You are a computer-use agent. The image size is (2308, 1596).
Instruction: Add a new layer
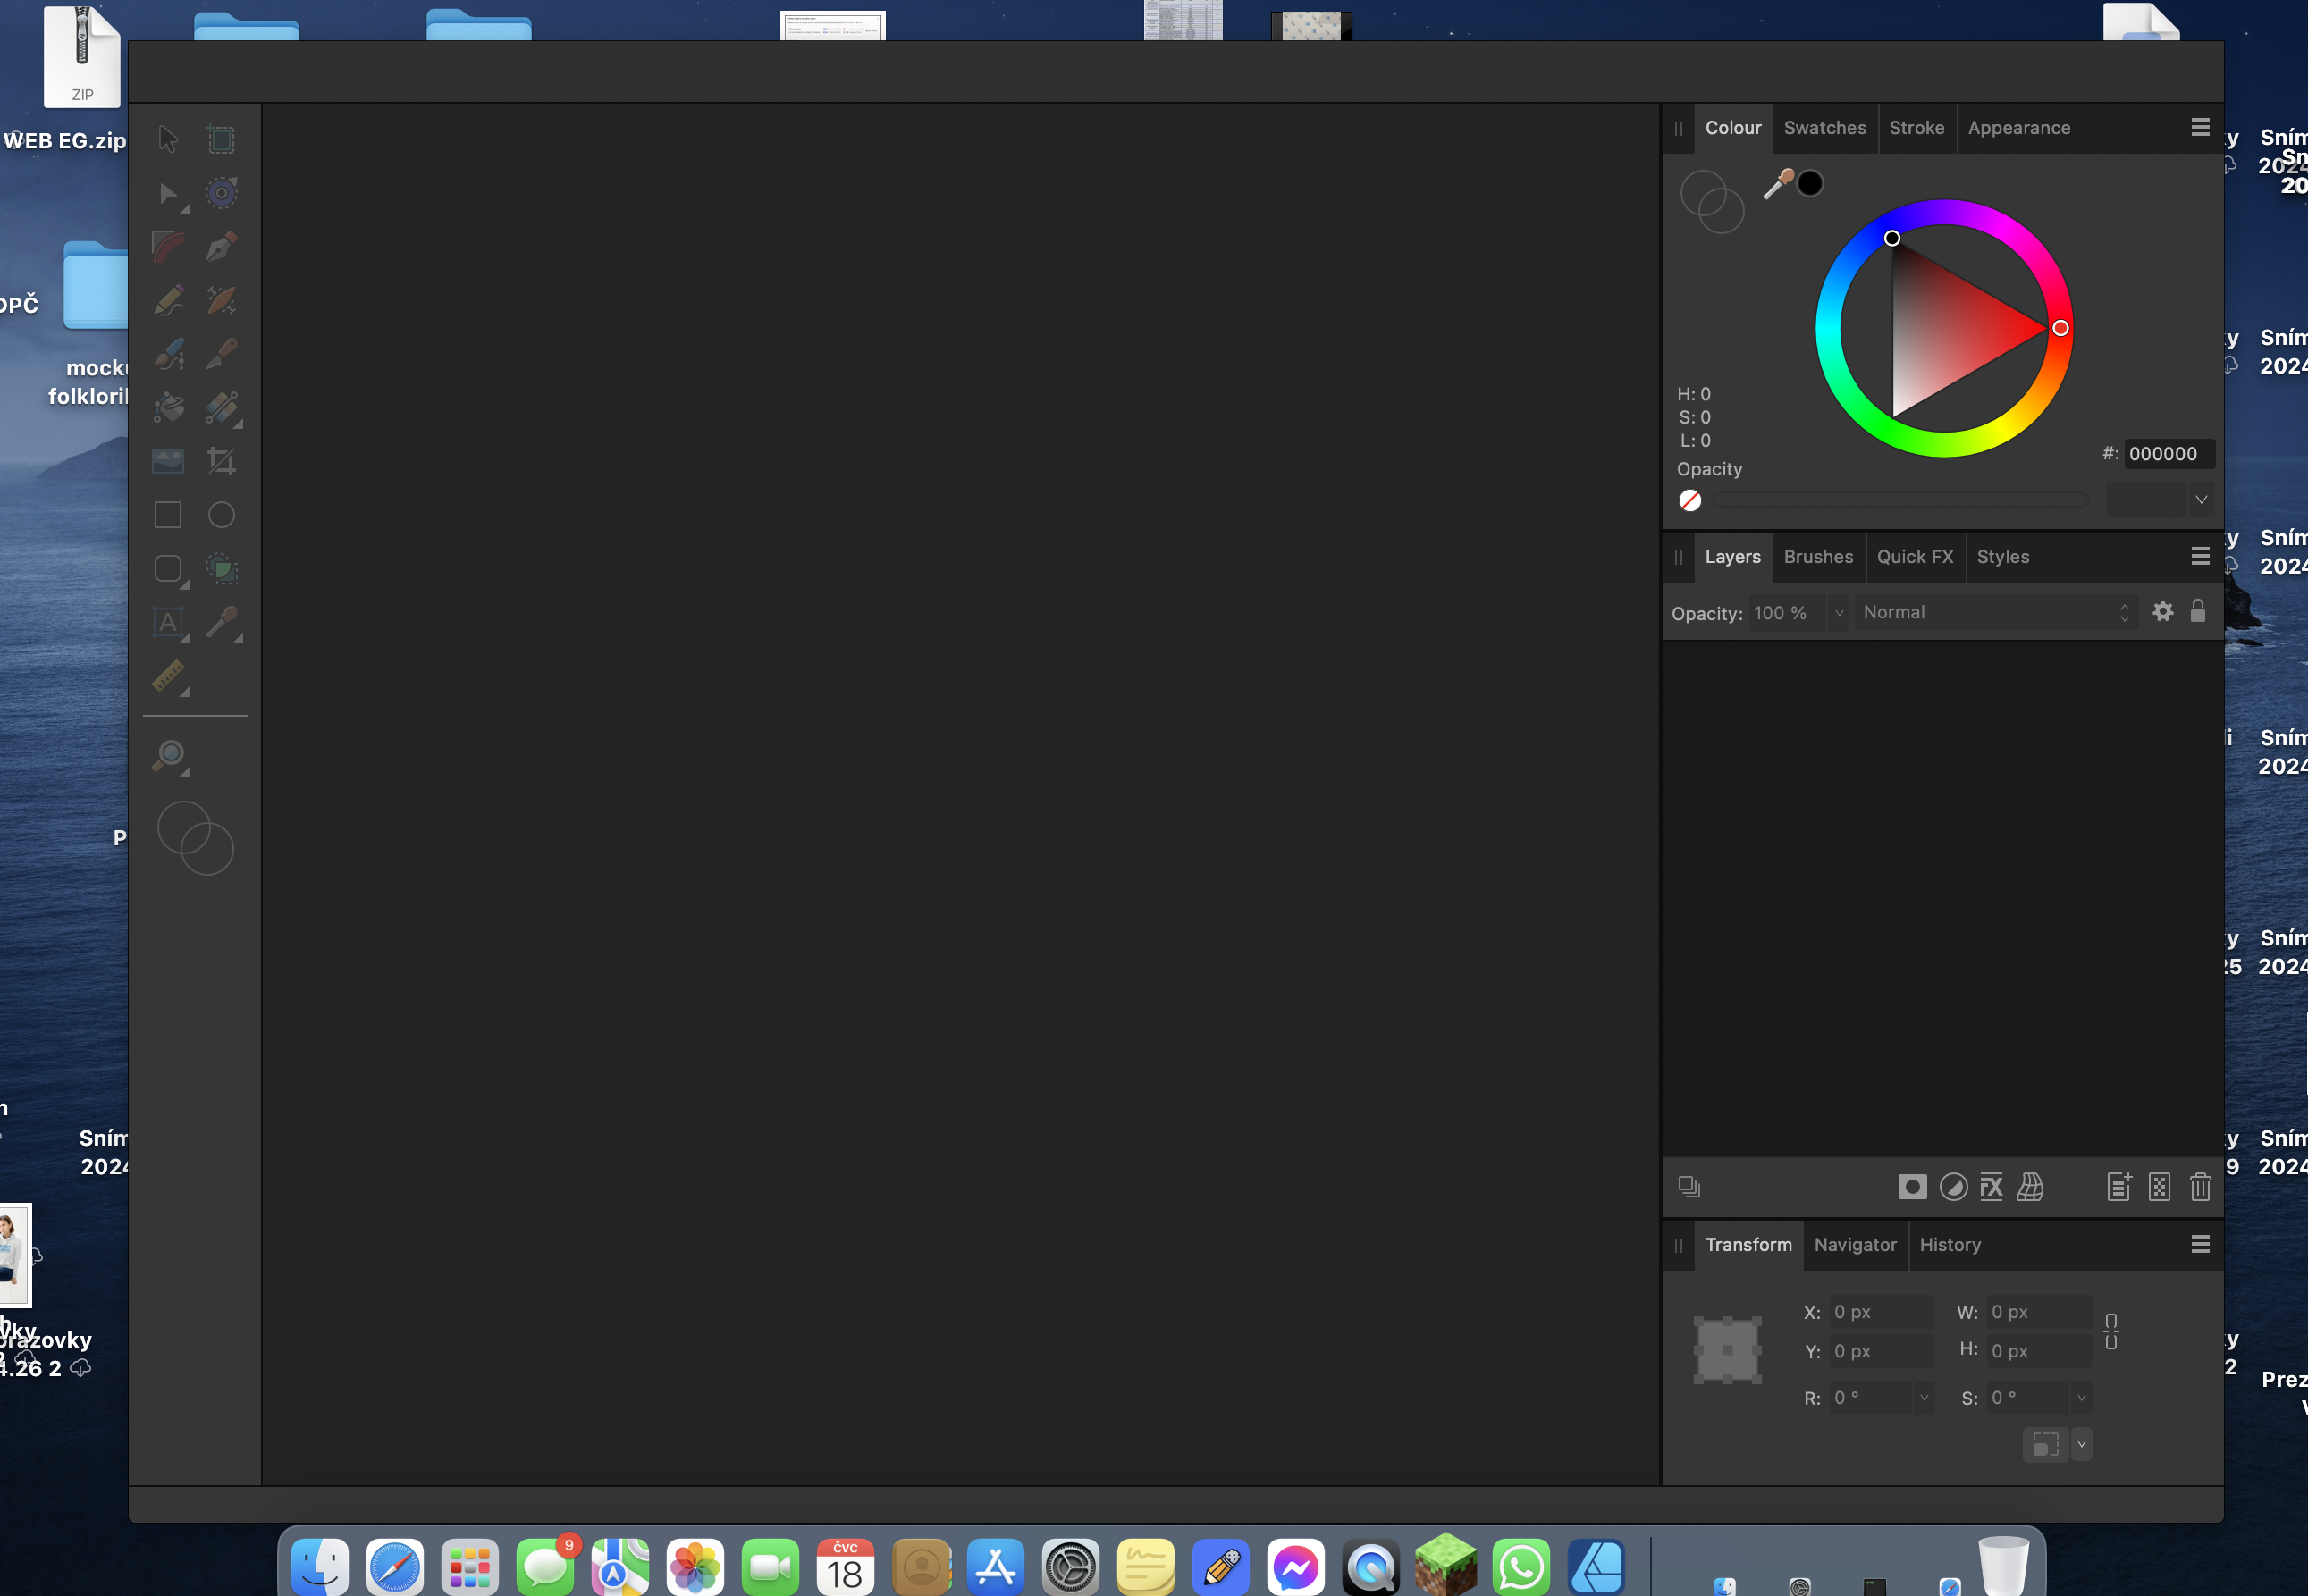coord(2119,1187)
